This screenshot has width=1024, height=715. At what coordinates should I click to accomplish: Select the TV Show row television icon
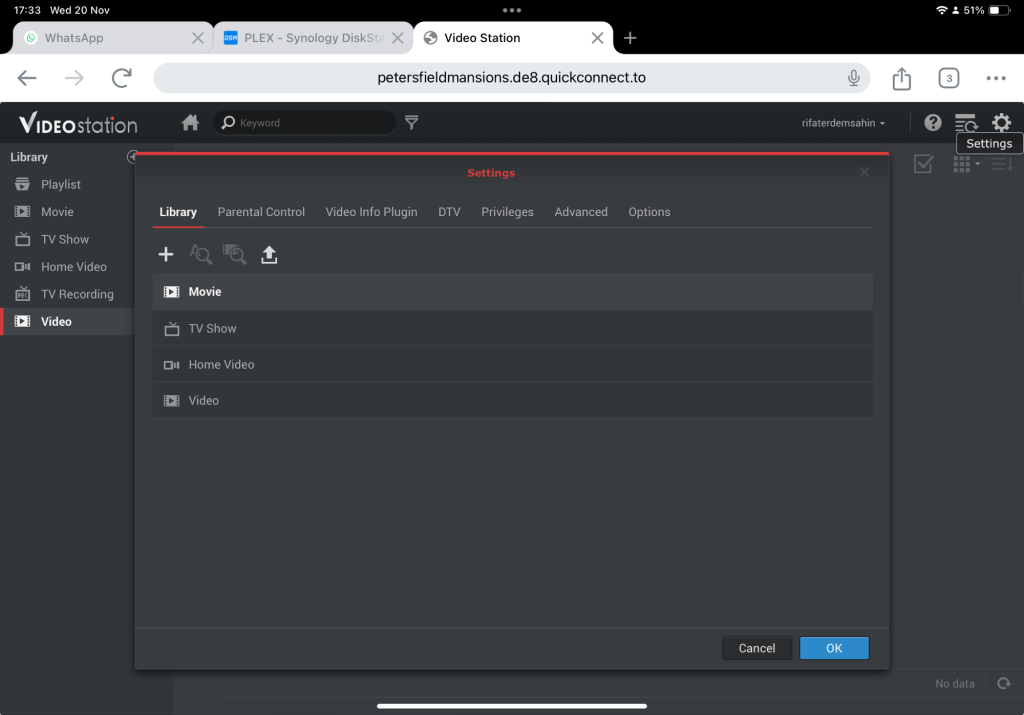(x=171, y=328)
